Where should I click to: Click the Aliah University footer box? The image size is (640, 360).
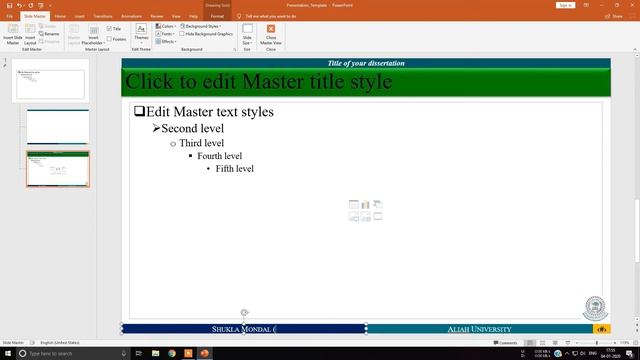pyautogui.click(x=479, y=329)
